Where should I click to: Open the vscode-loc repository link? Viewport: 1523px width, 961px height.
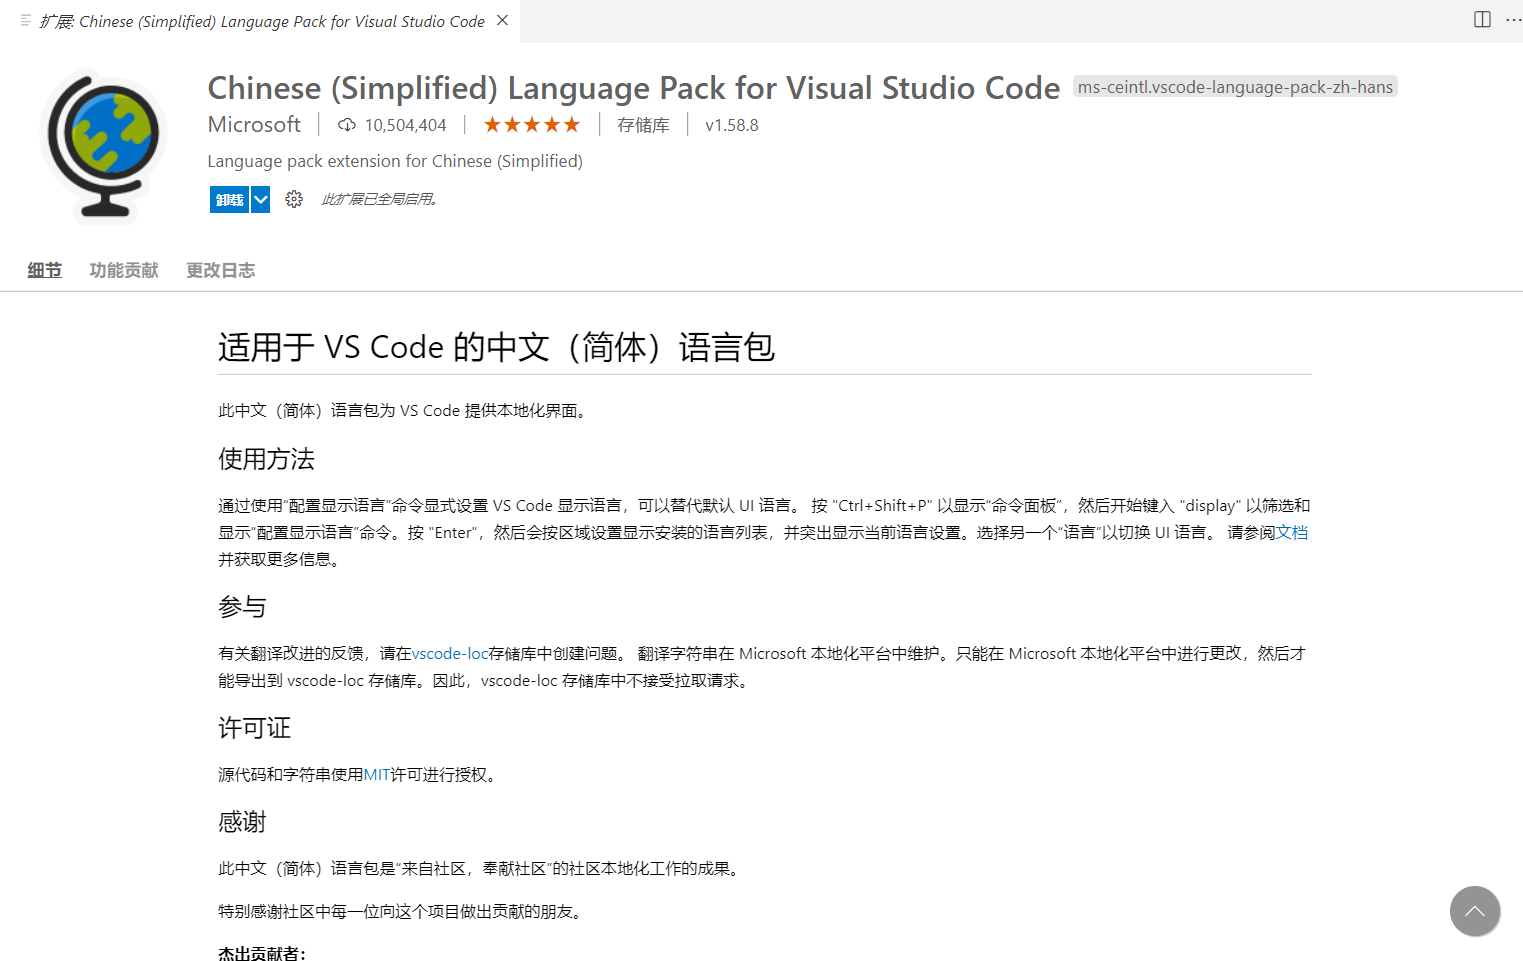pos(450,653)
